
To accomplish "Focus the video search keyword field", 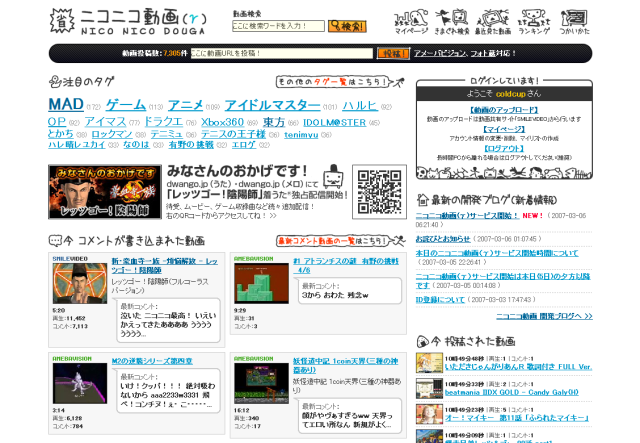I will click(278, 26).
